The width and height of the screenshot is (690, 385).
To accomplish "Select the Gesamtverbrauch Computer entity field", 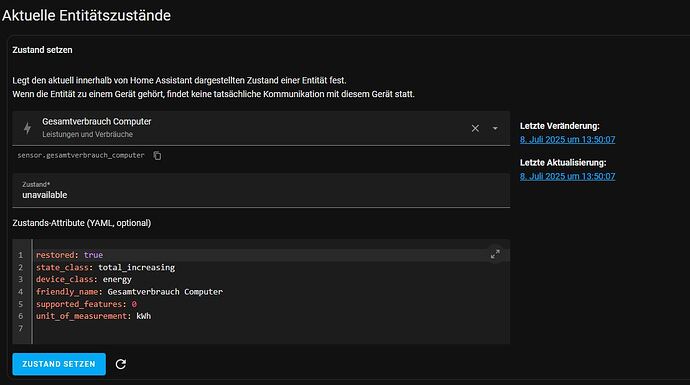I will [x=261, y=128].
